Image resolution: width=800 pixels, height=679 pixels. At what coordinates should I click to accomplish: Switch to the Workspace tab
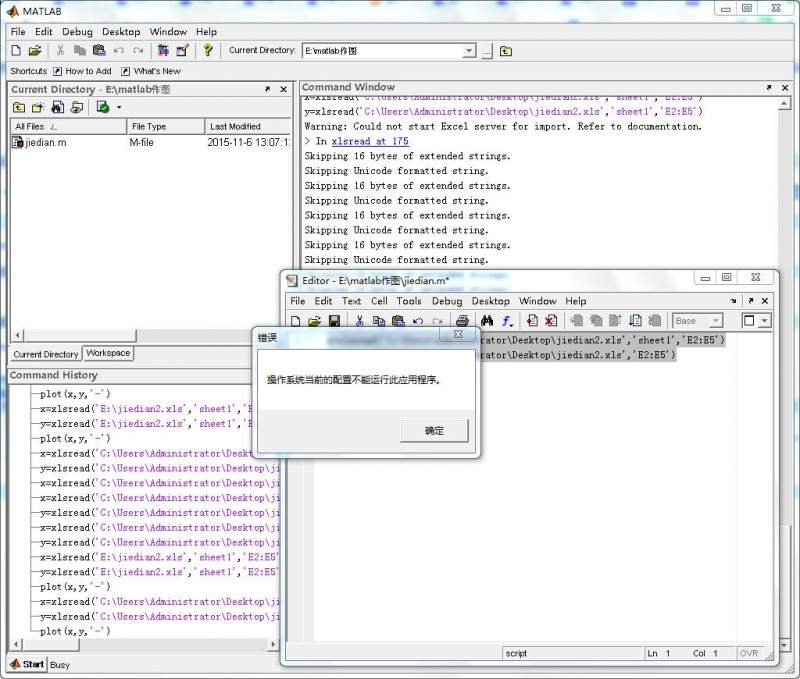coord(108,354)
